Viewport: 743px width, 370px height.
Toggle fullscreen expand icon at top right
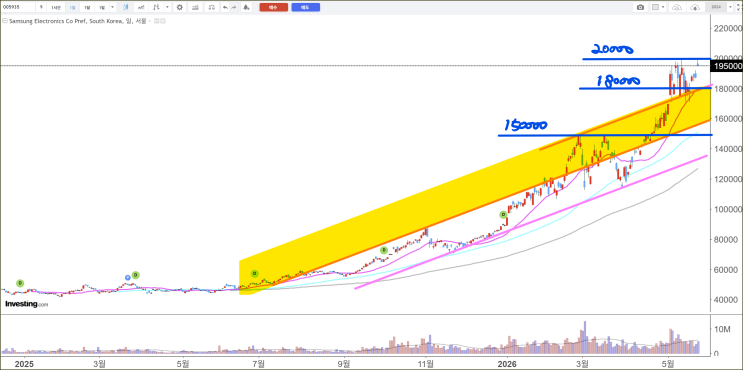[x=738, y=7]
